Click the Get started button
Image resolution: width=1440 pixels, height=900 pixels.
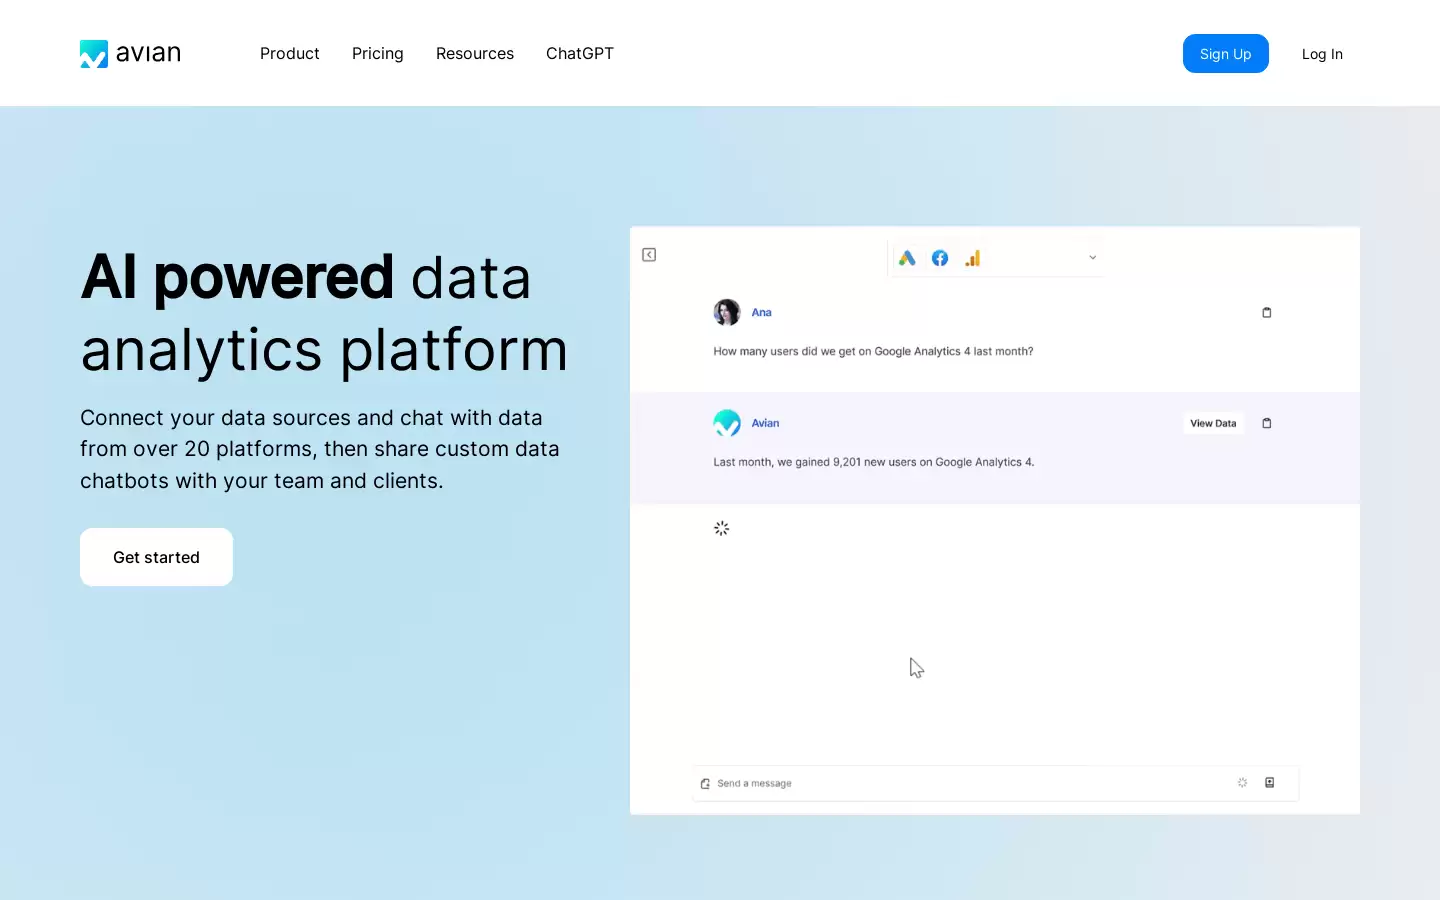(x=156, y=557)
